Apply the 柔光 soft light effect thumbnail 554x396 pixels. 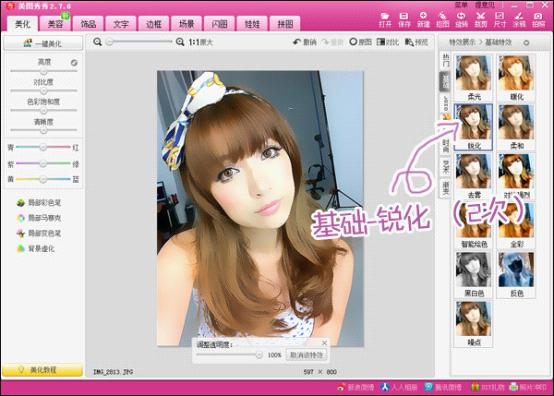473,78
